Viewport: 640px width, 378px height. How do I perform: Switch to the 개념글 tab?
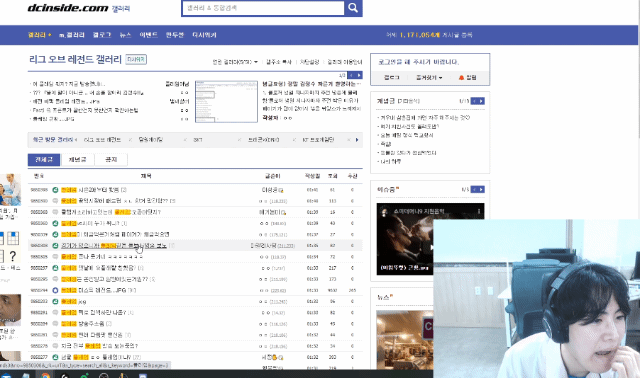[x=78, y=160]
